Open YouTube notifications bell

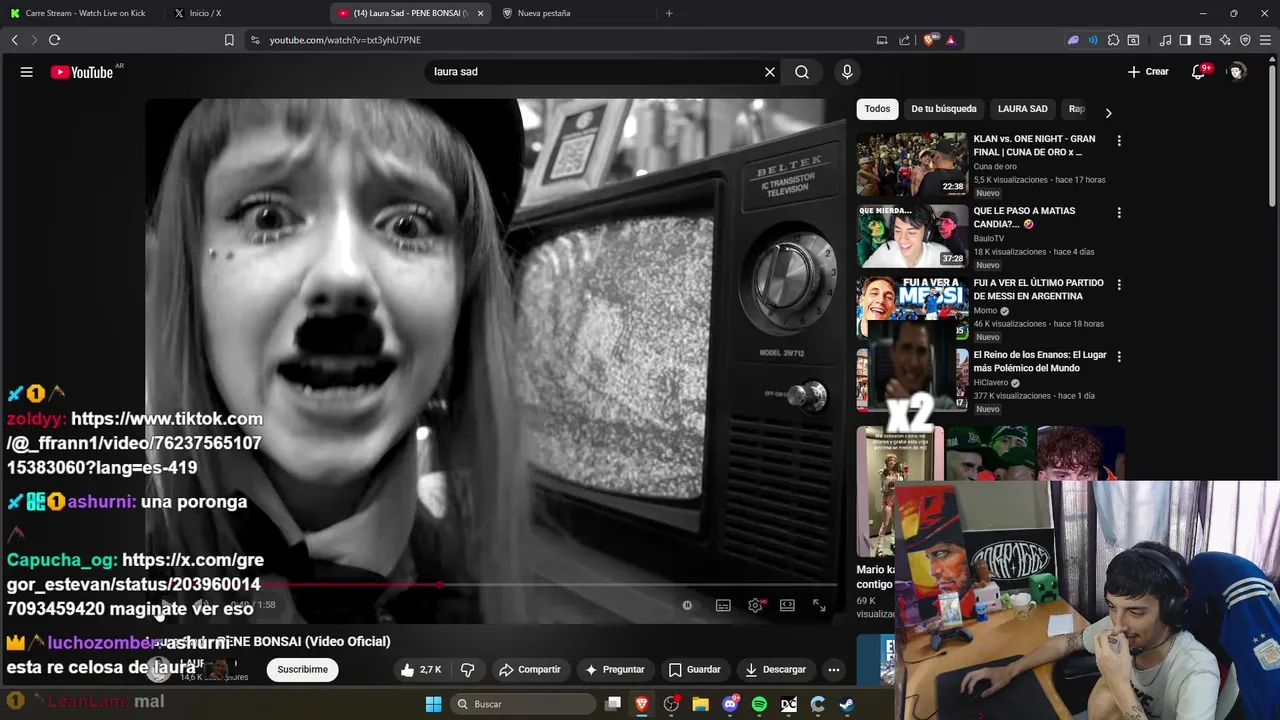(x=1199, y=72)
